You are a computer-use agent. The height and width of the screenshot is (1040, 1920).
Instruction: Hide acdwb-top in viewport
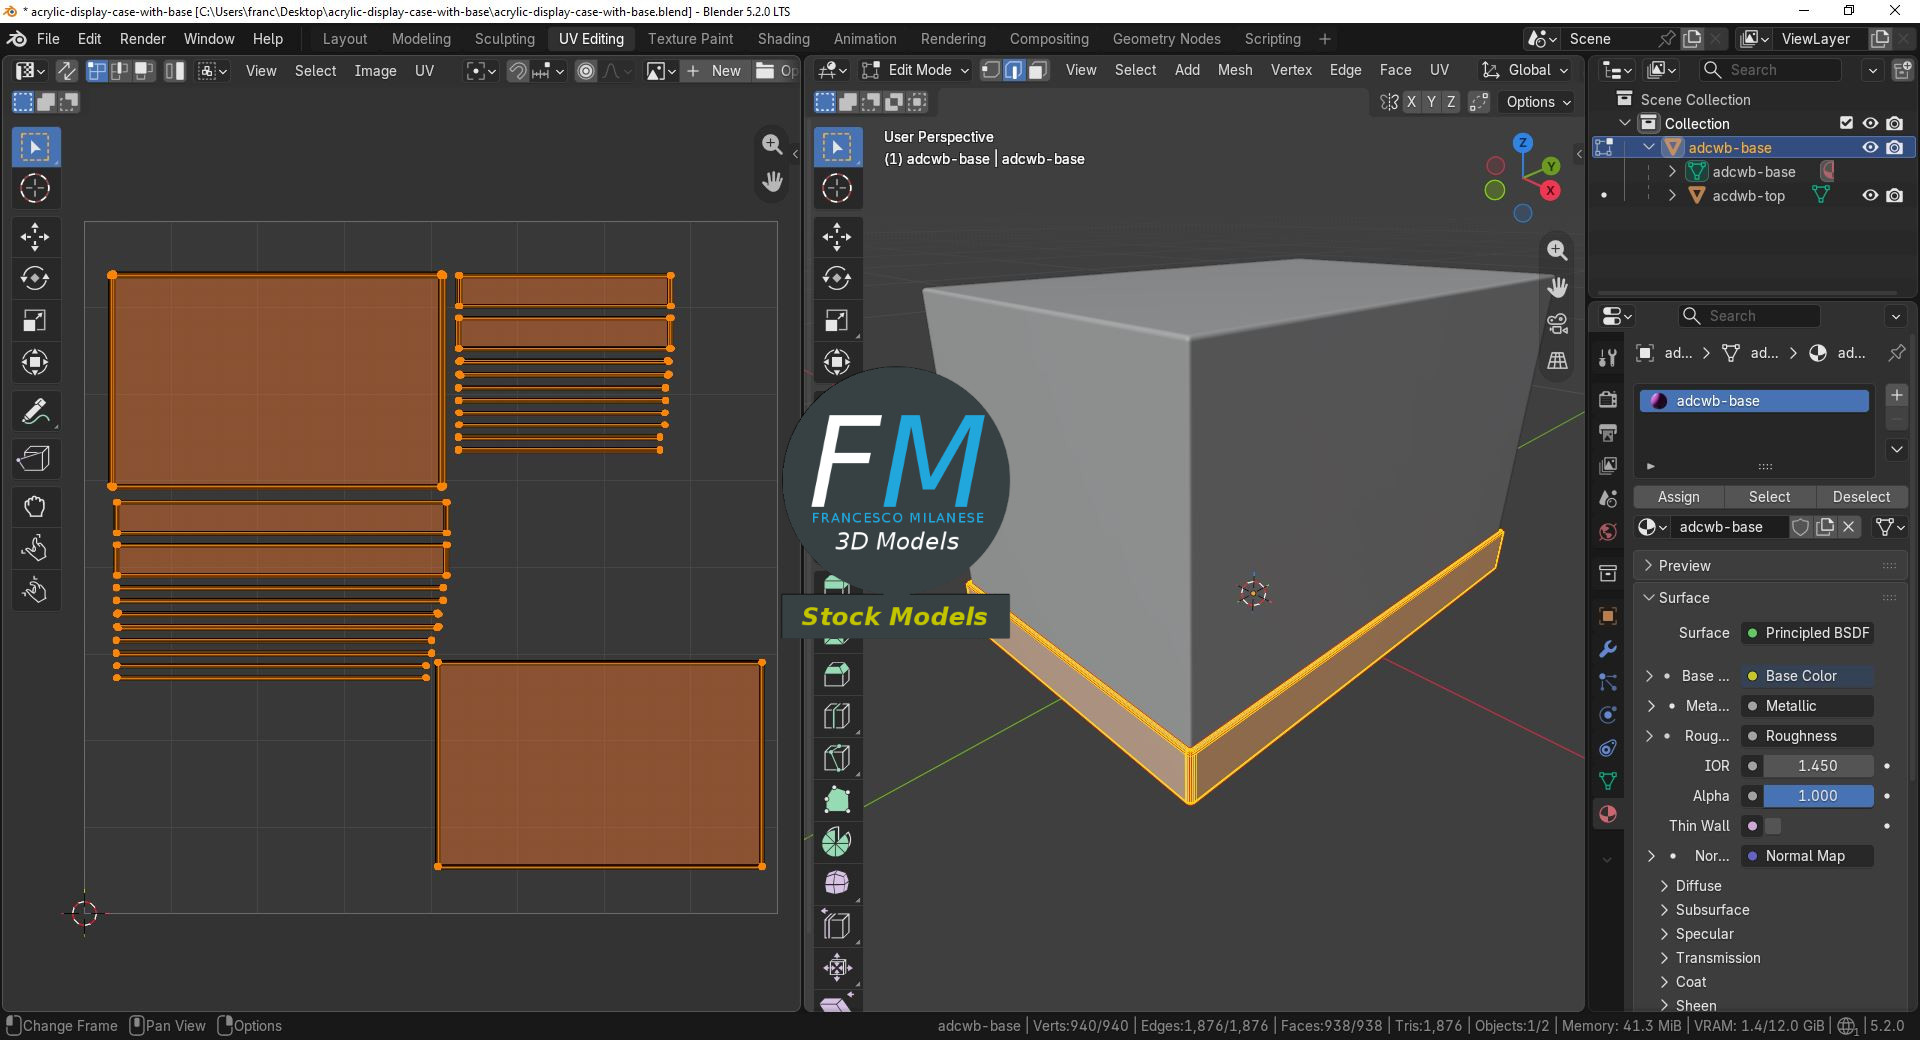1870,196
